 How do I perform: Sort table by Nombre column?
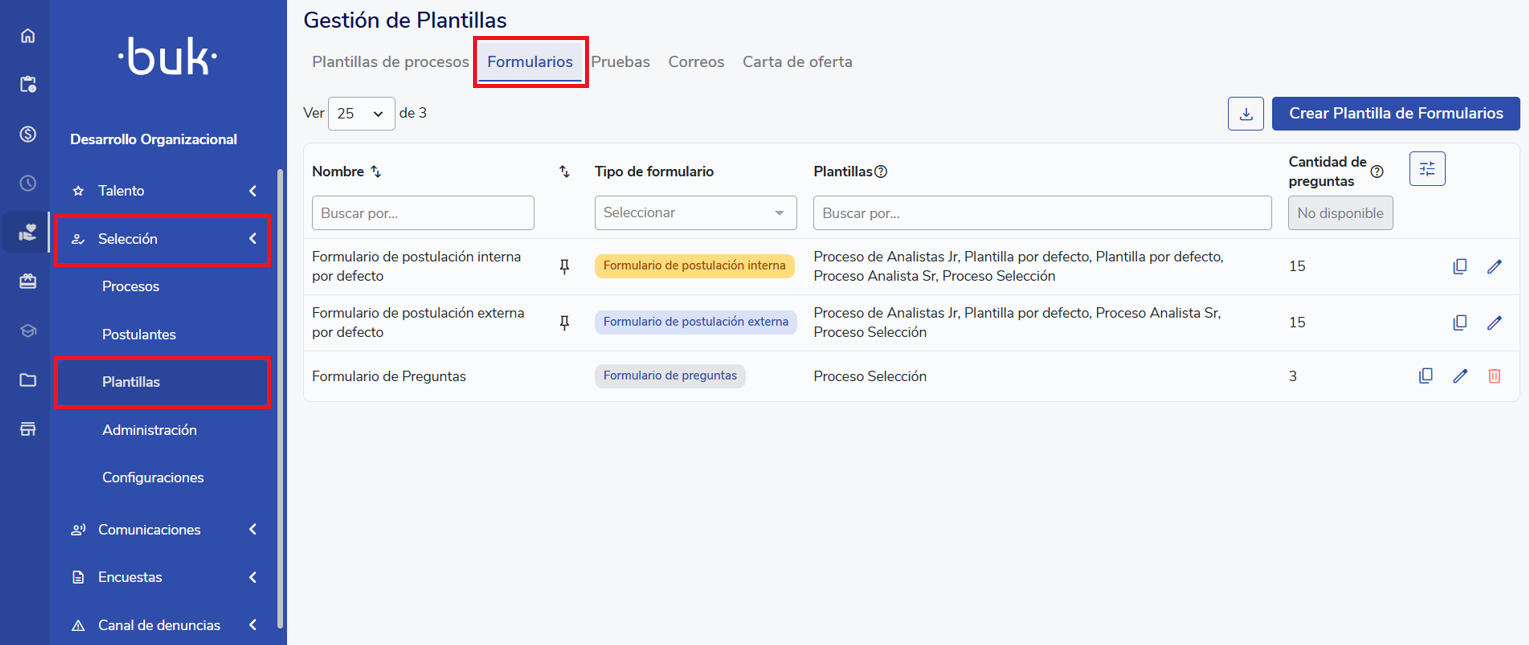(376, 172)
